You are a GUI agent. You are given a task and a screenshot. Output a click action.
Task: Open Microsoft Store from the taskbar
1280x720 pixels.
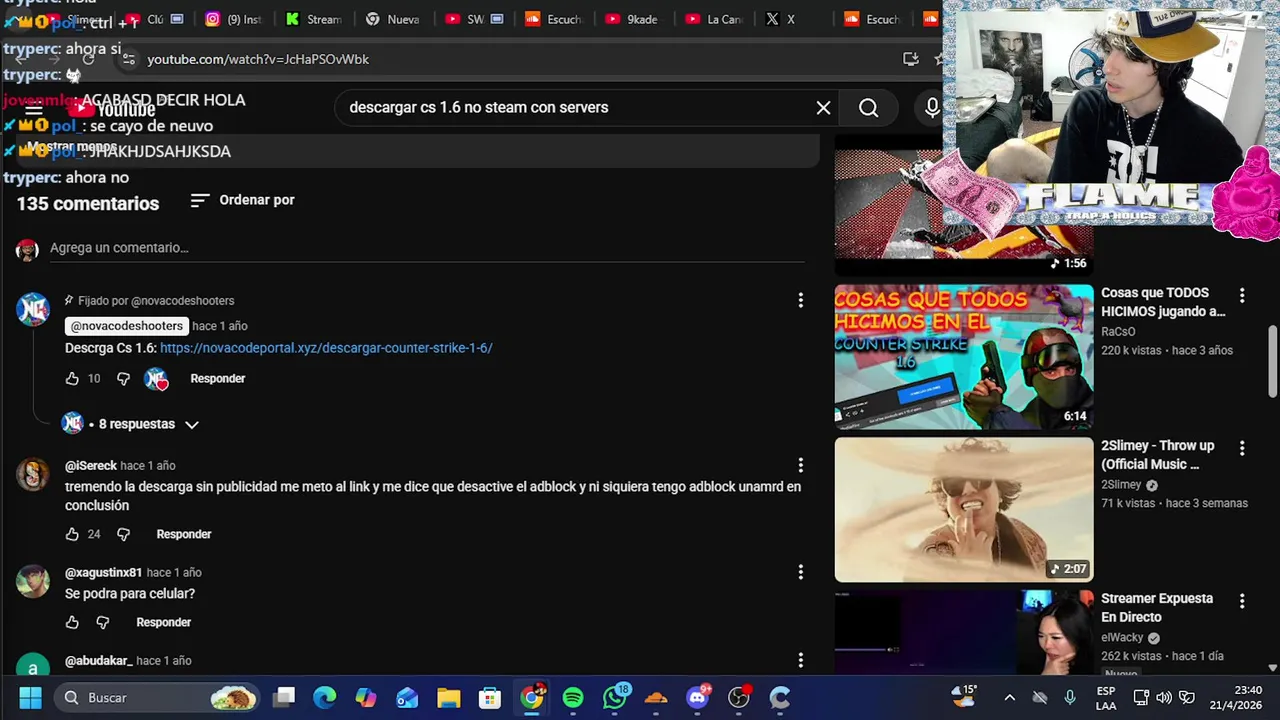pyautogui.click(x=489, y=697)
